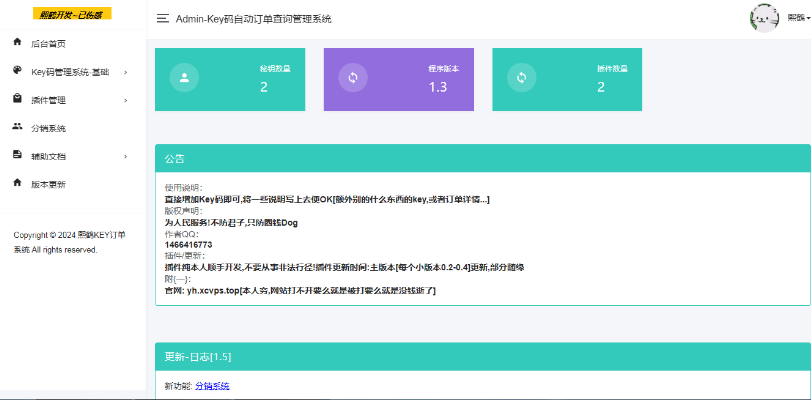This screenshot has height=404, width=811.
Task: Open 版本更新 sidebar entry
Action: pyautogui.click(x=73, y=185)
